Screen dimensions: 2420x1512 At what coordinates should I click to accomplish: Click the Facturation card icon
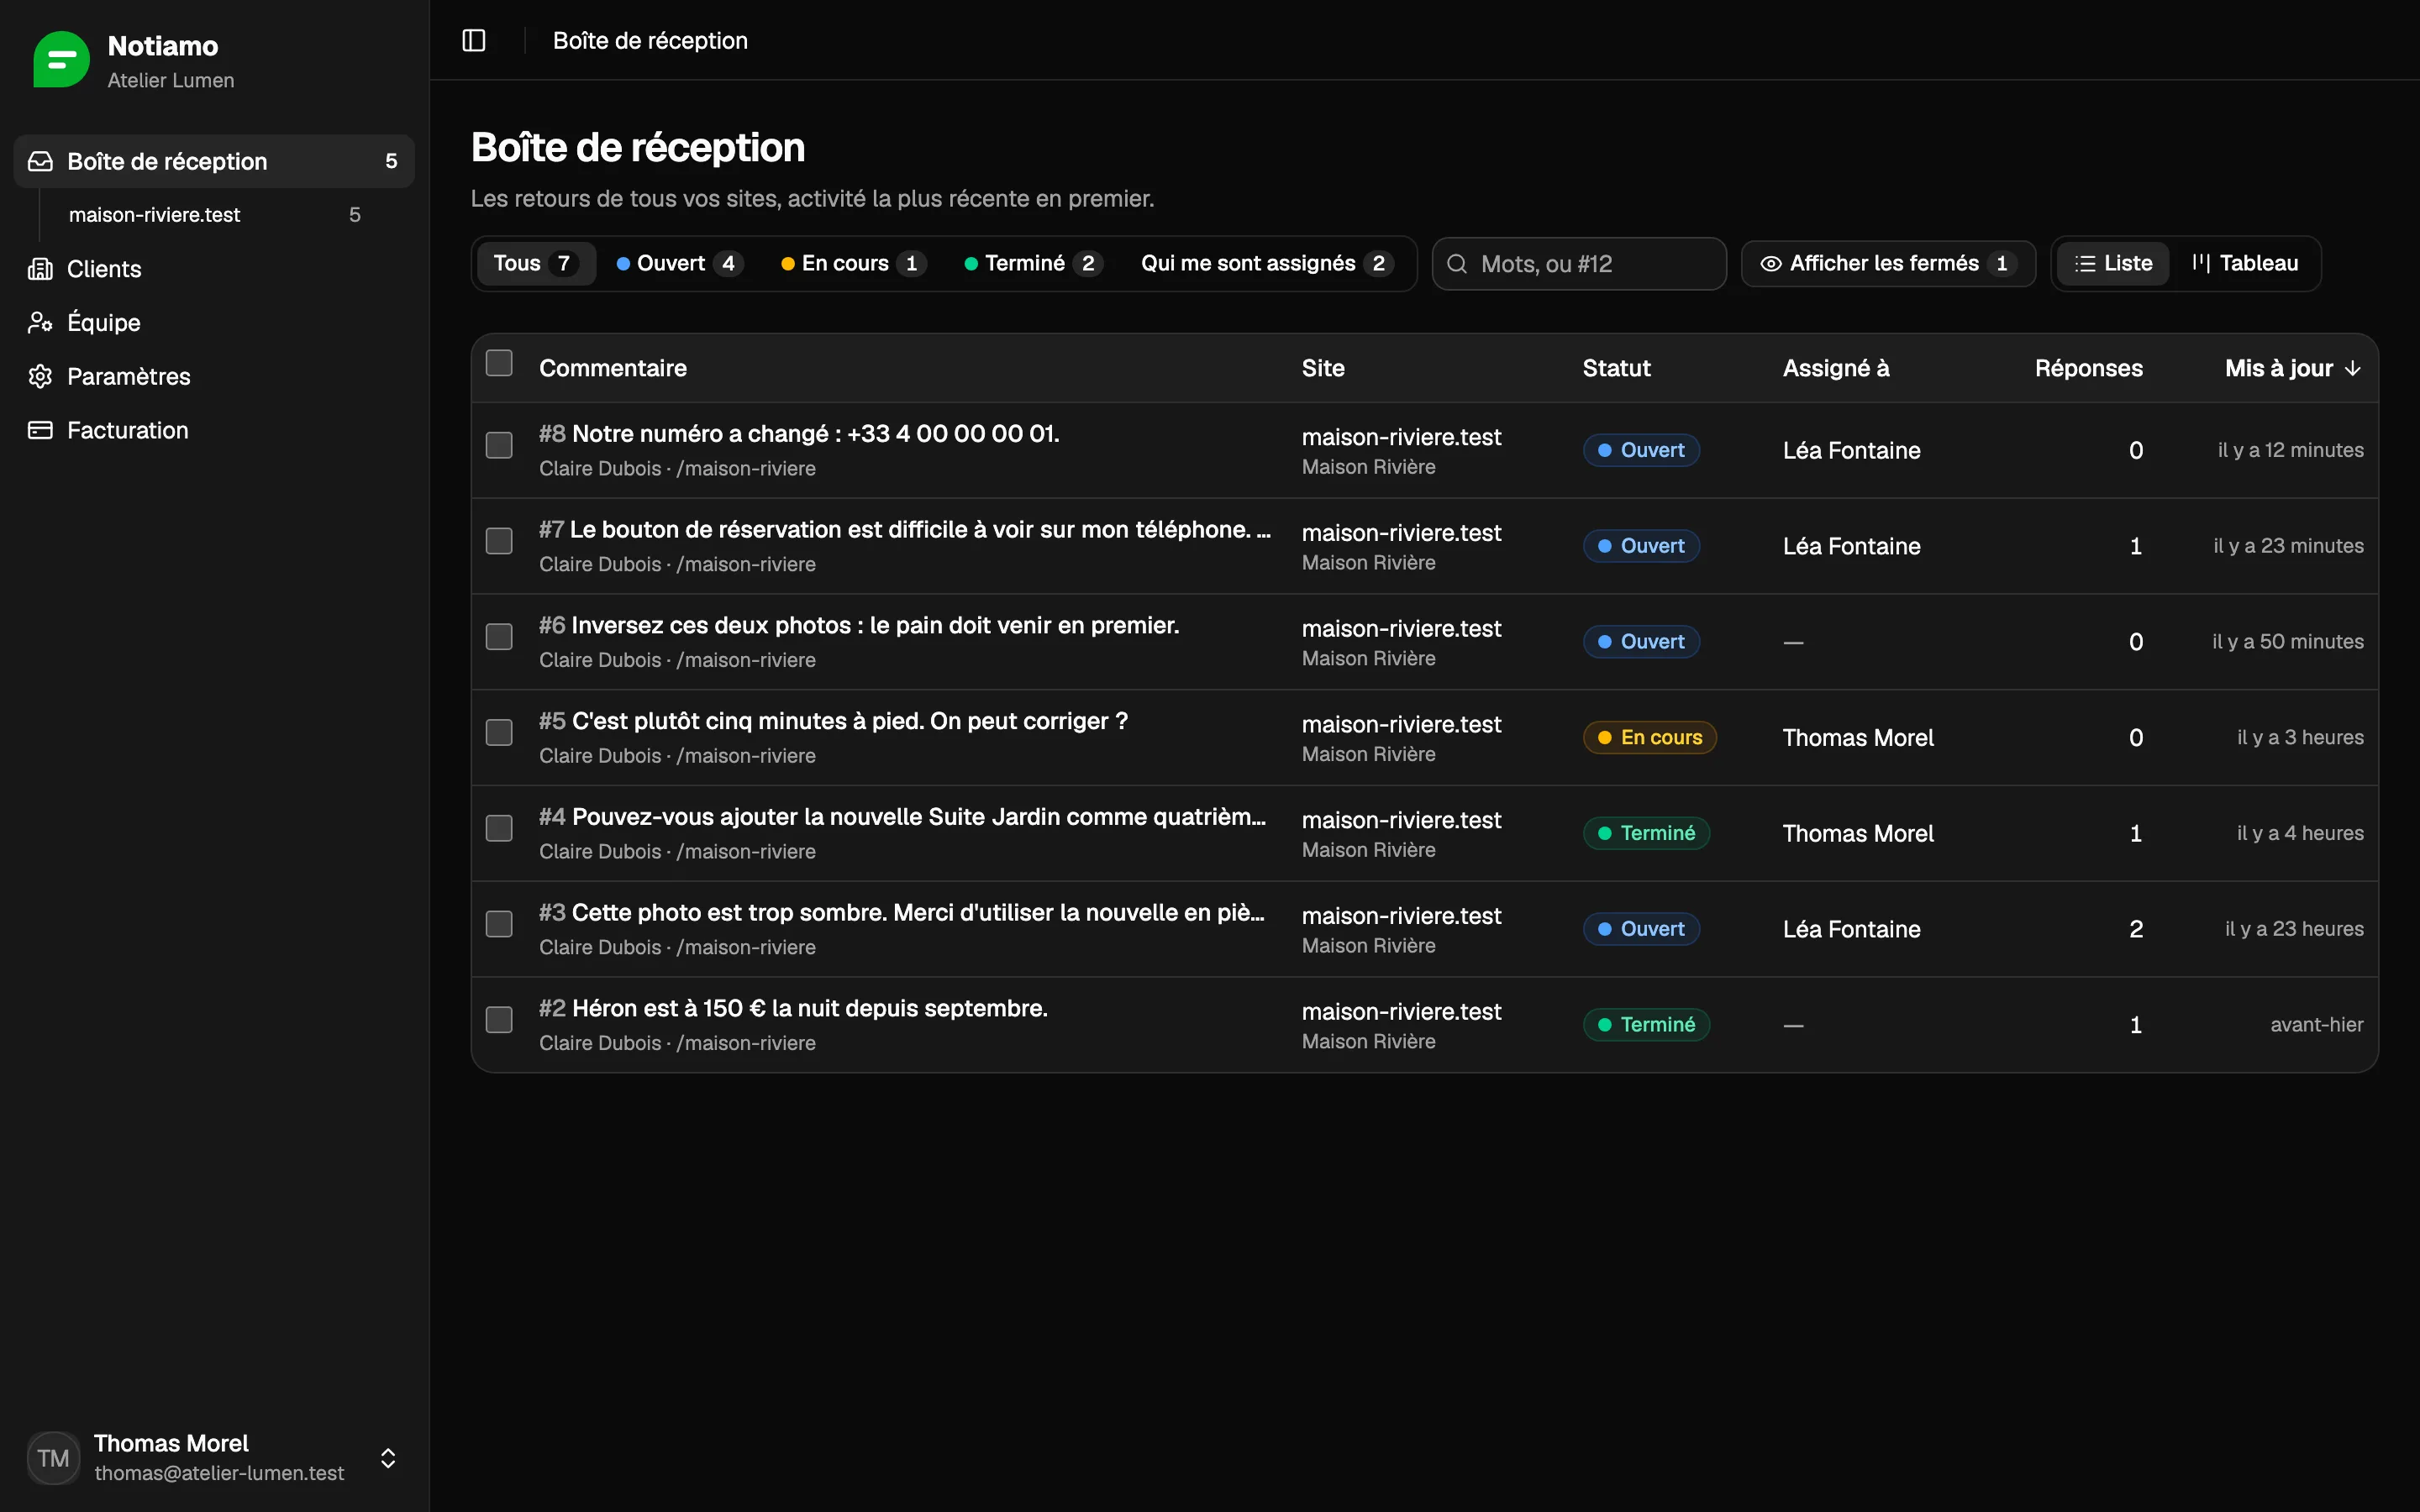40,430
